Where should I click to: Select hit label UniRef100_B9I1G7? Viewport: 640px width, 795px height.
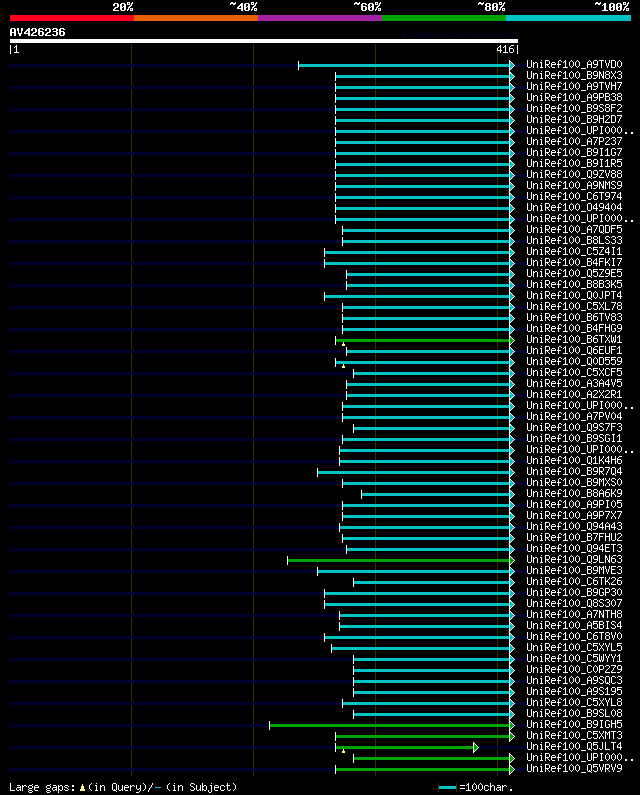(574, 153)
